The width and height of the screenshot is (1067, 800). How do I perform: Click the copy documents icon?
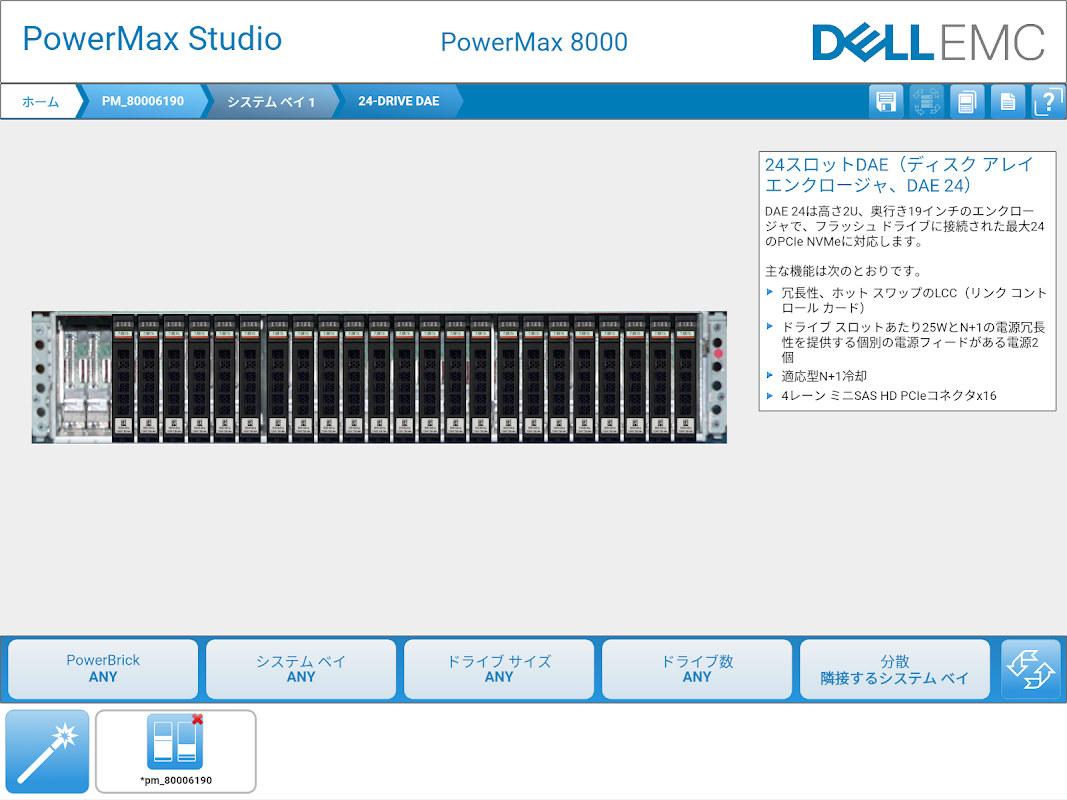point(967,102)
